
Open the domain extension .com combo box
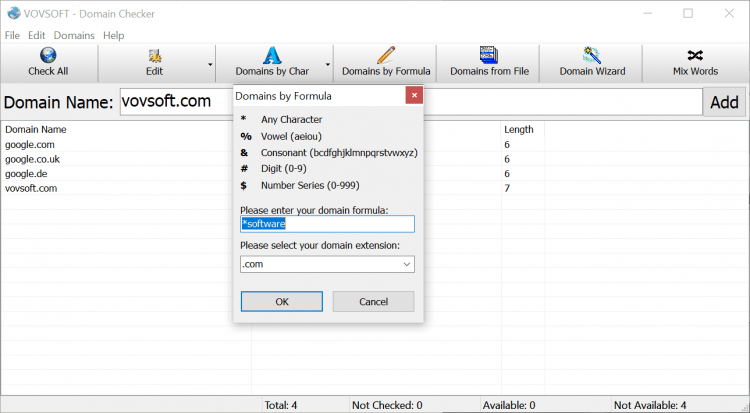327,264
